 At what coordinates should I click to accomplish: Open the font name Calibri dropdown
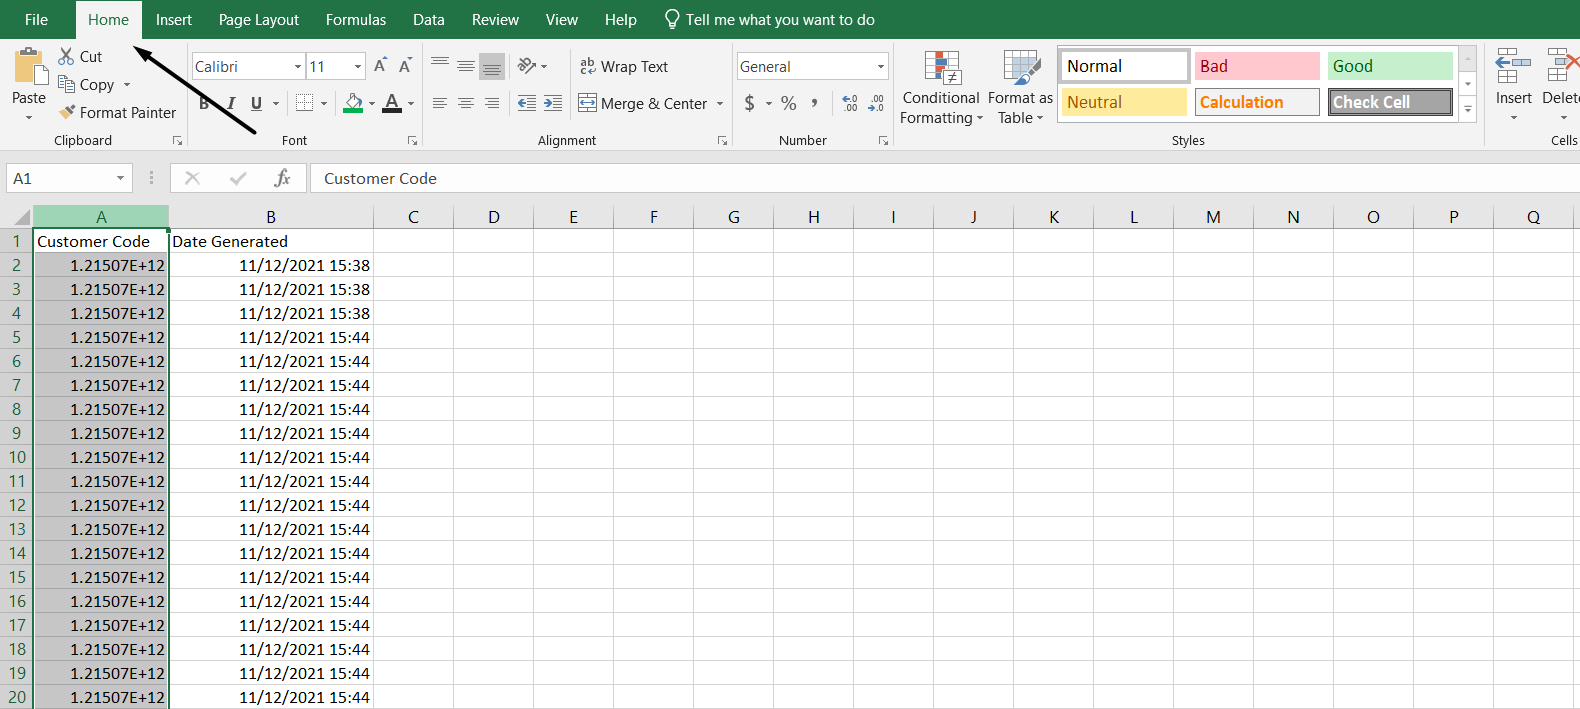click(298, 66)
